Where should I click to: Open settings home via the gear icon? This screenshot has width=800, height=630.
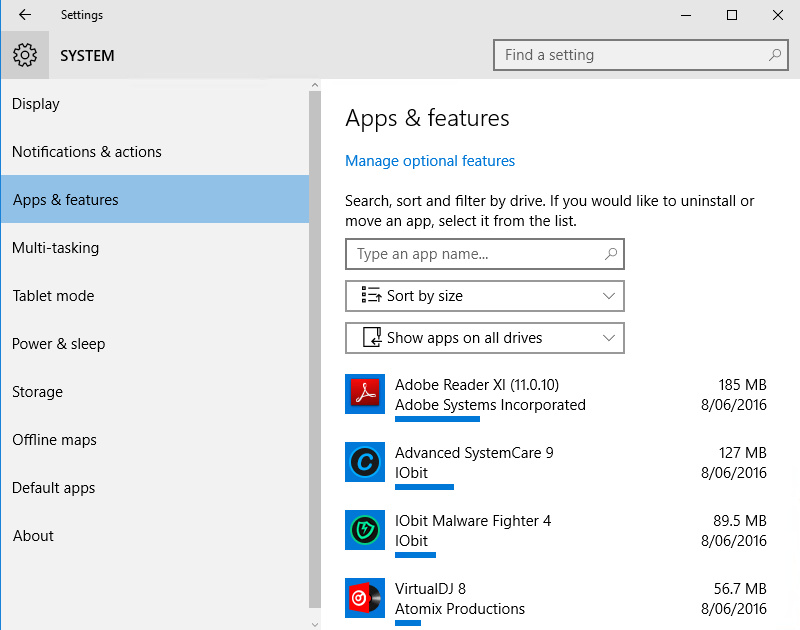[25, 55]
